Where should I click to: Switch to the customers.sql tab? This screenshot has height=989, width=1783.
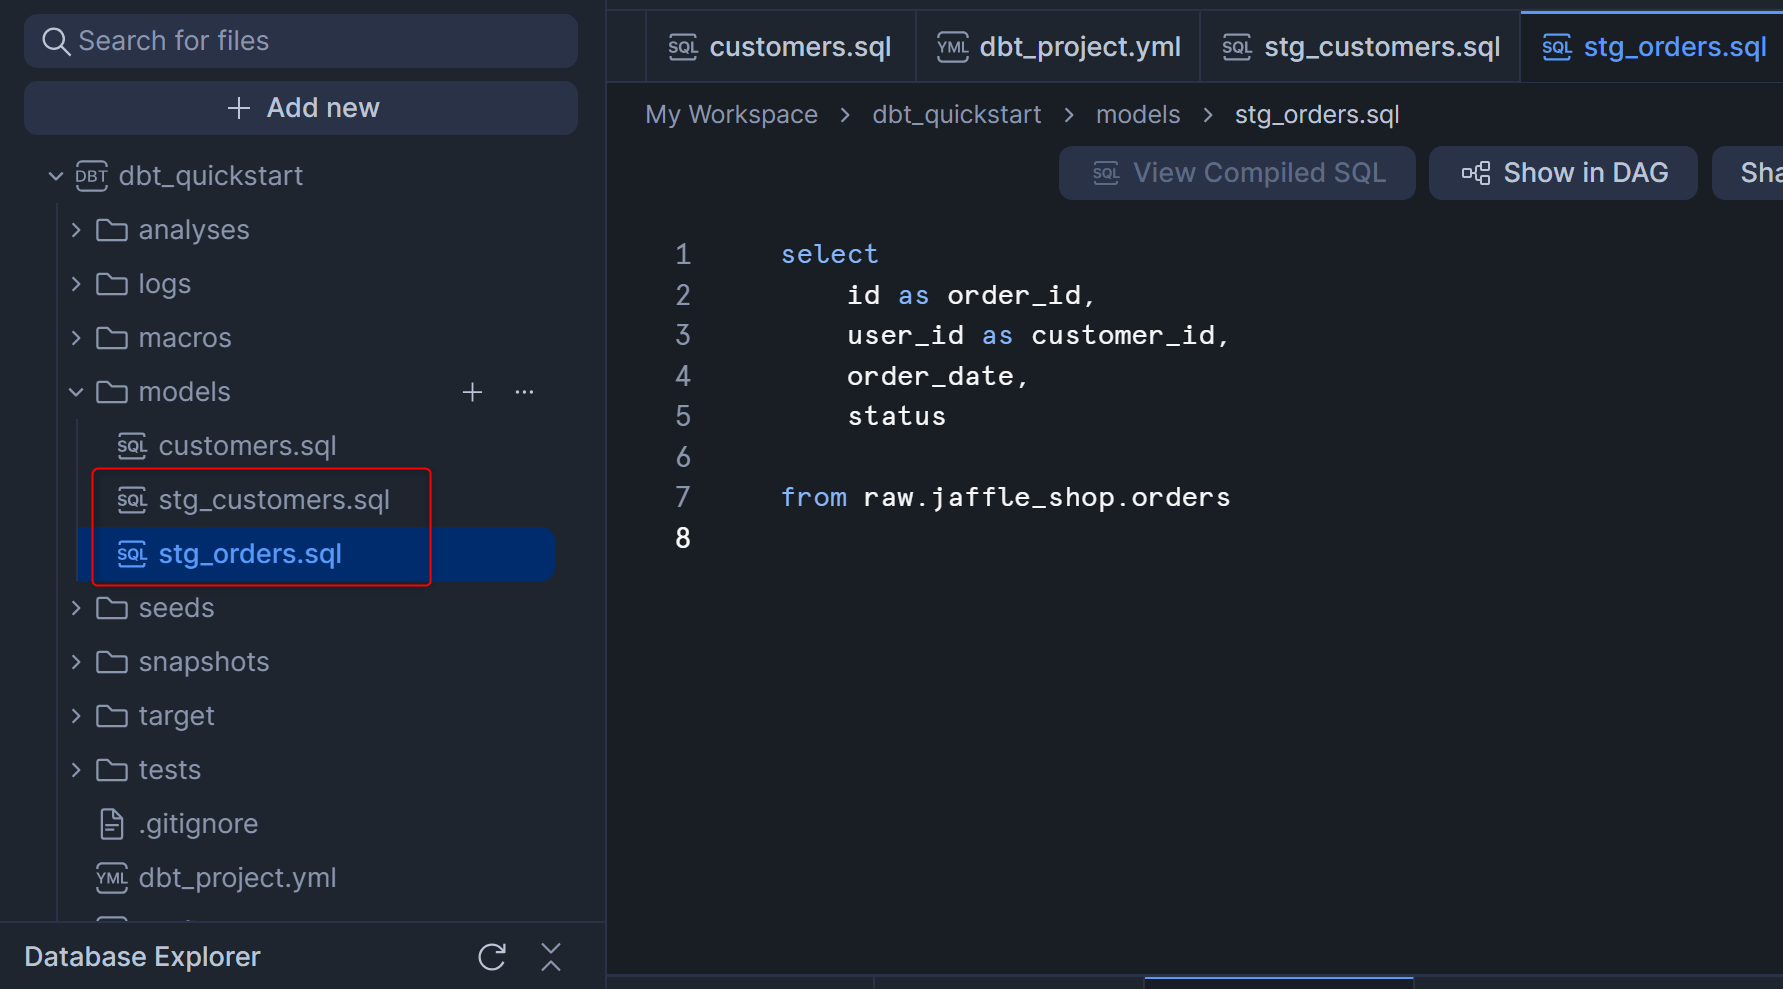[780, 47]
